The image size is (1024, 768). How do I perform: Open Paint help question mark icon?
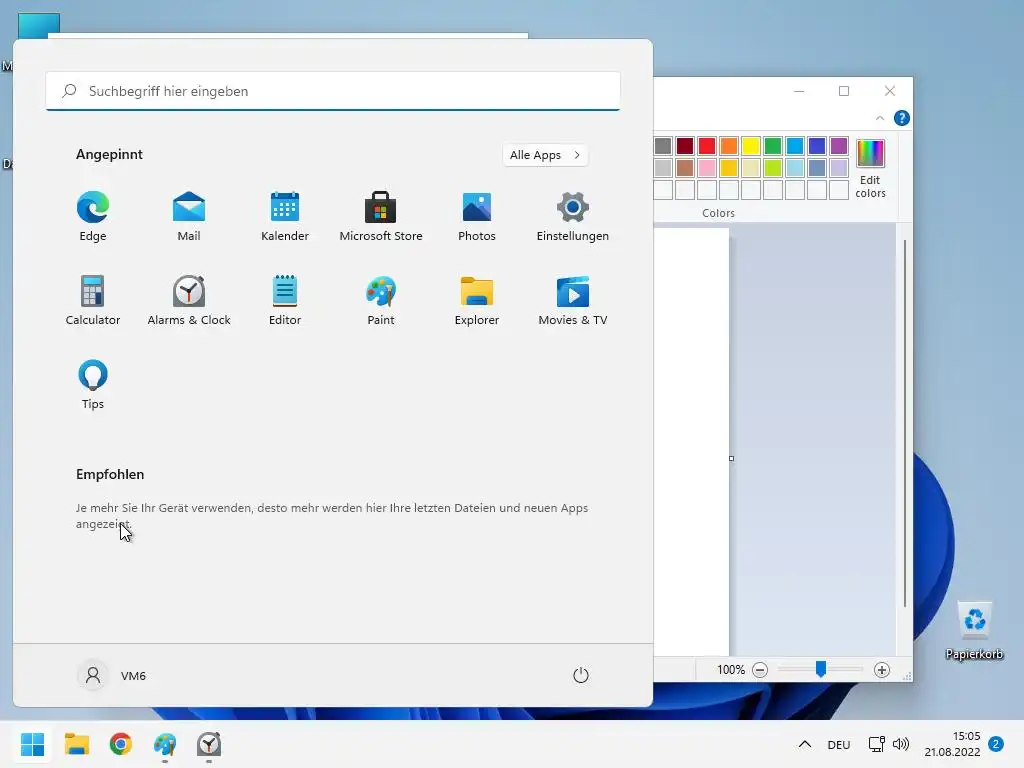902,118
